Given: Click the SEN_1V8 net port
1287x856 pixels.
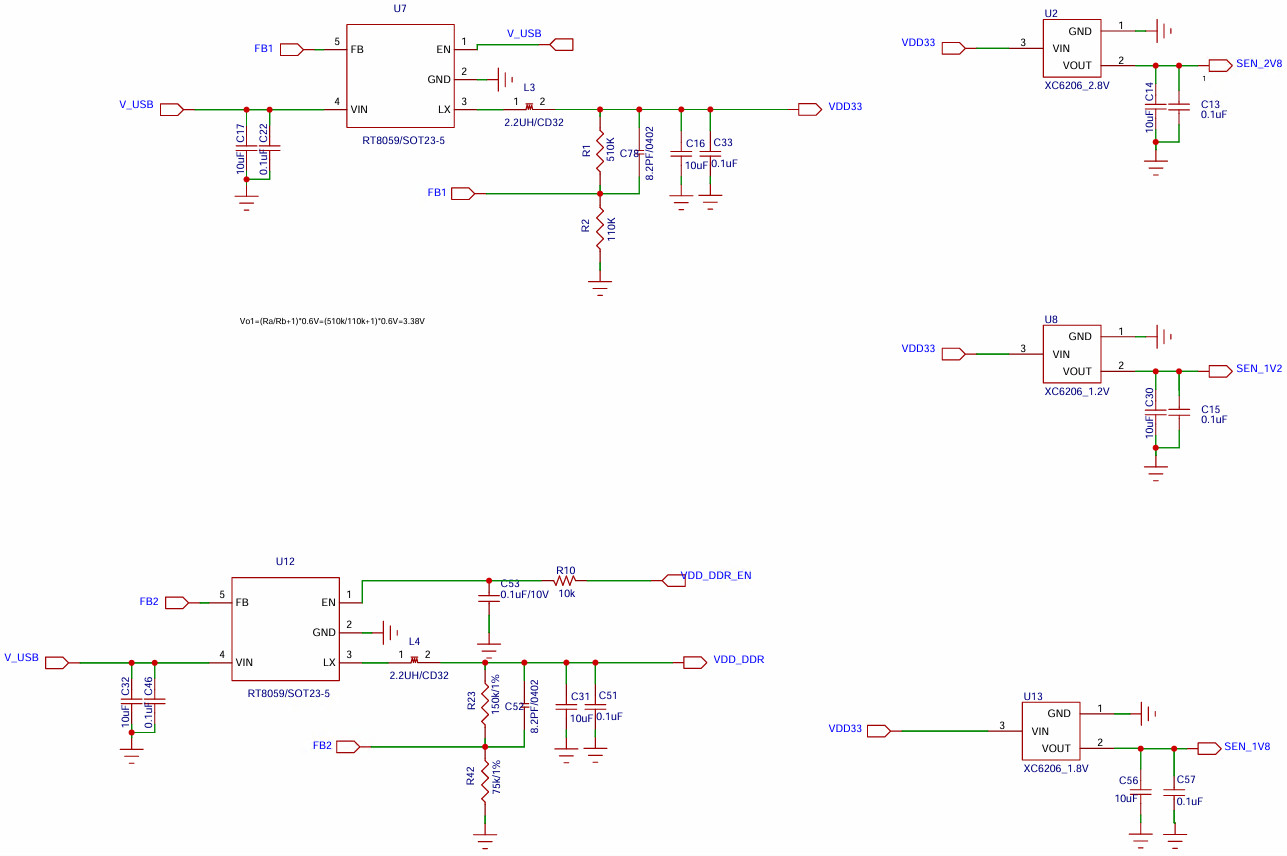Looking at the screenshot, I should pyautogui.click(x=1209, y=747).
